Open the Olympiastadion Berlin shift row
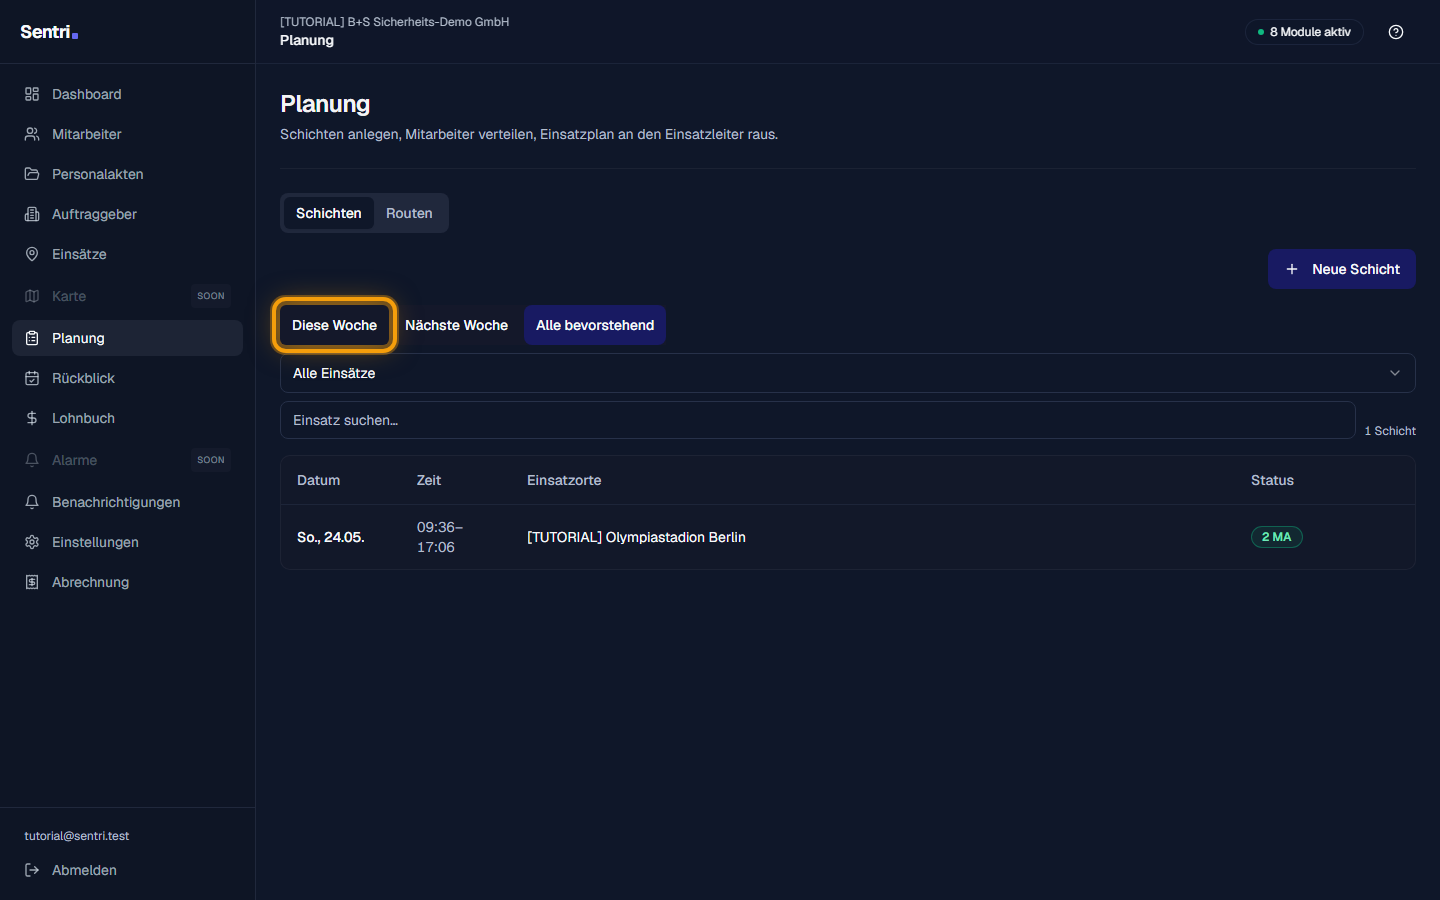Image resolution: width=1440 pixels, height=900 pixels. (x=848, y=537)
